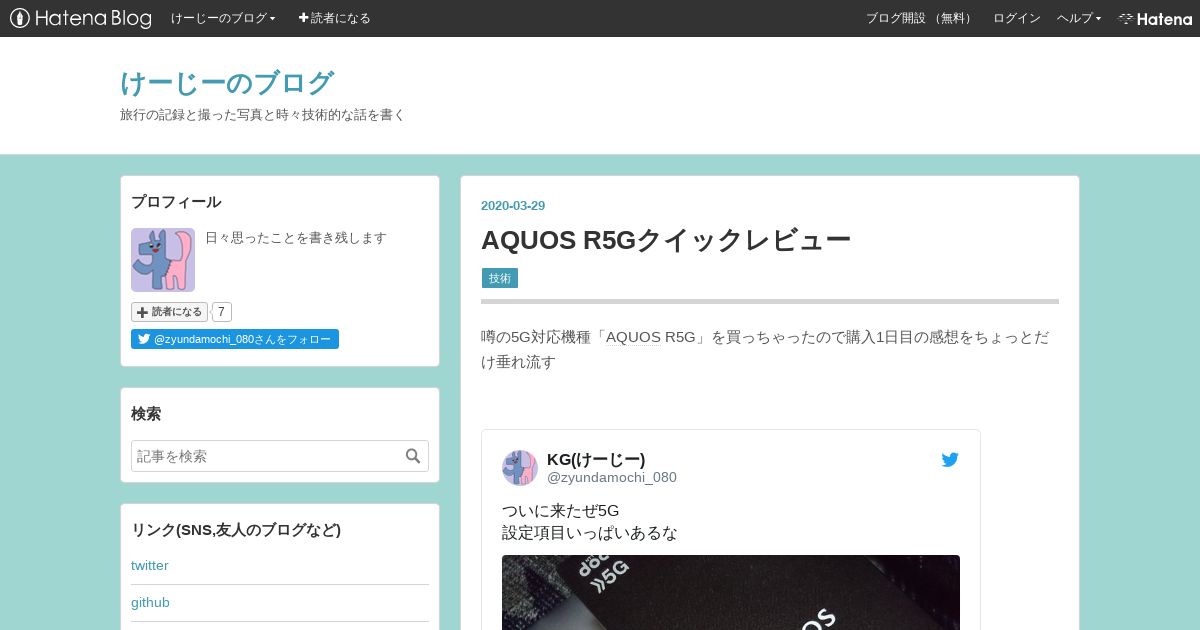Click profile description 日々思ったことを書き残します
Viewport: 1200px width, 630px height.
[x=296, y=238]
